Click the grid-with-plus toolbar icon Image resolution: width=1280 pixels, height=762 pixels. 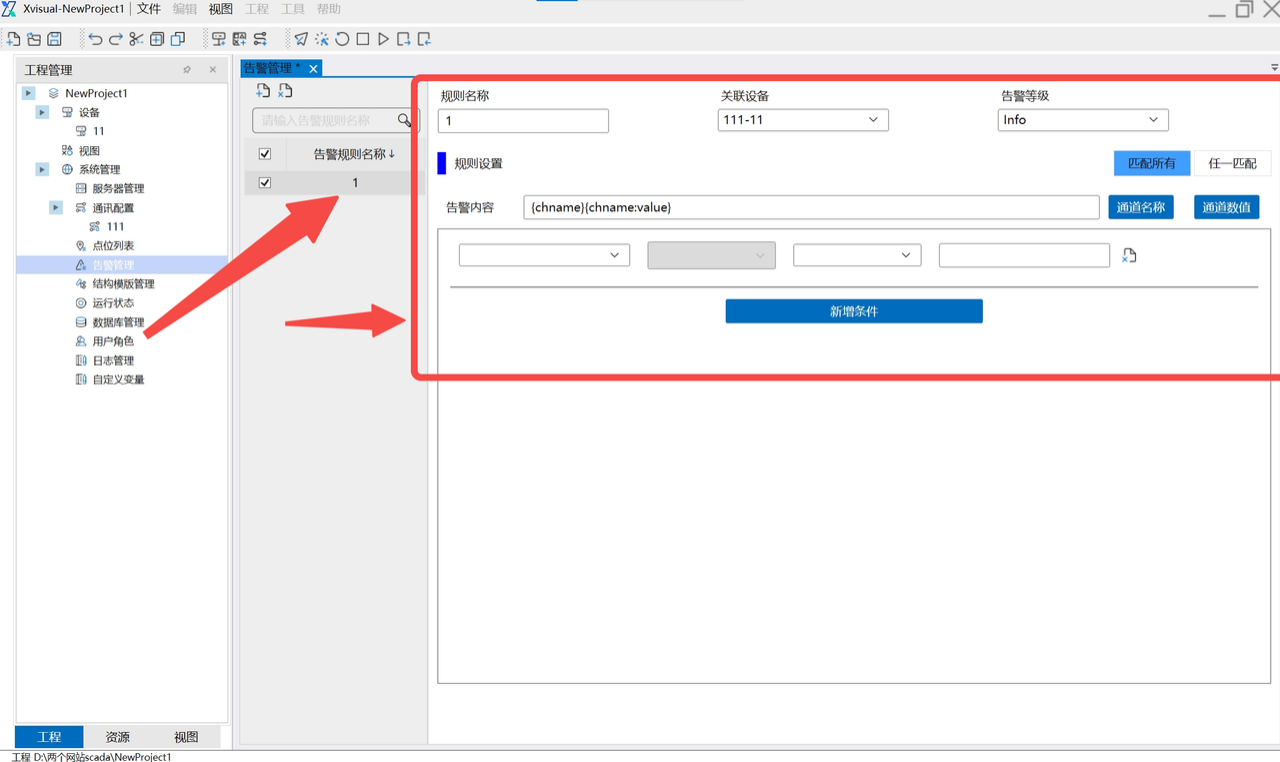coord(239,39)
